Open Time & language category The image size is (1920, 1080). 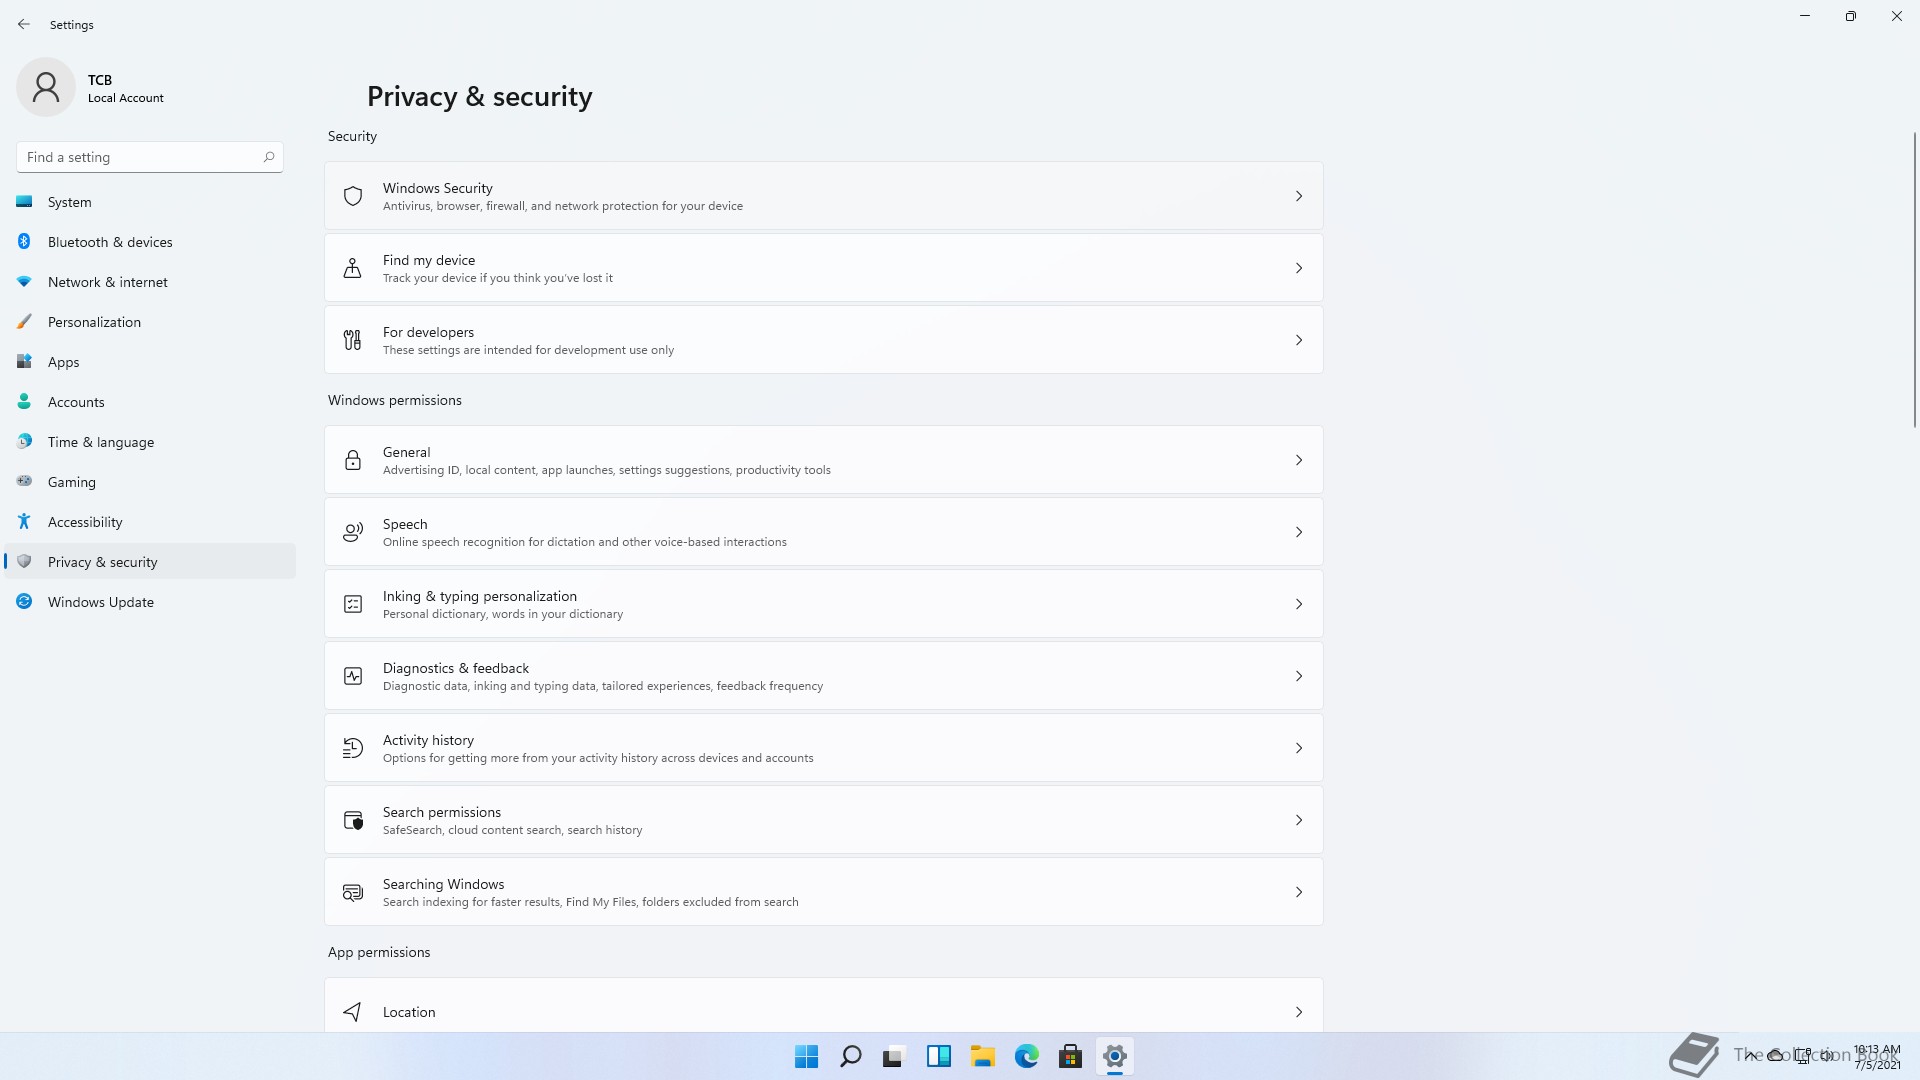coord(150,442)
